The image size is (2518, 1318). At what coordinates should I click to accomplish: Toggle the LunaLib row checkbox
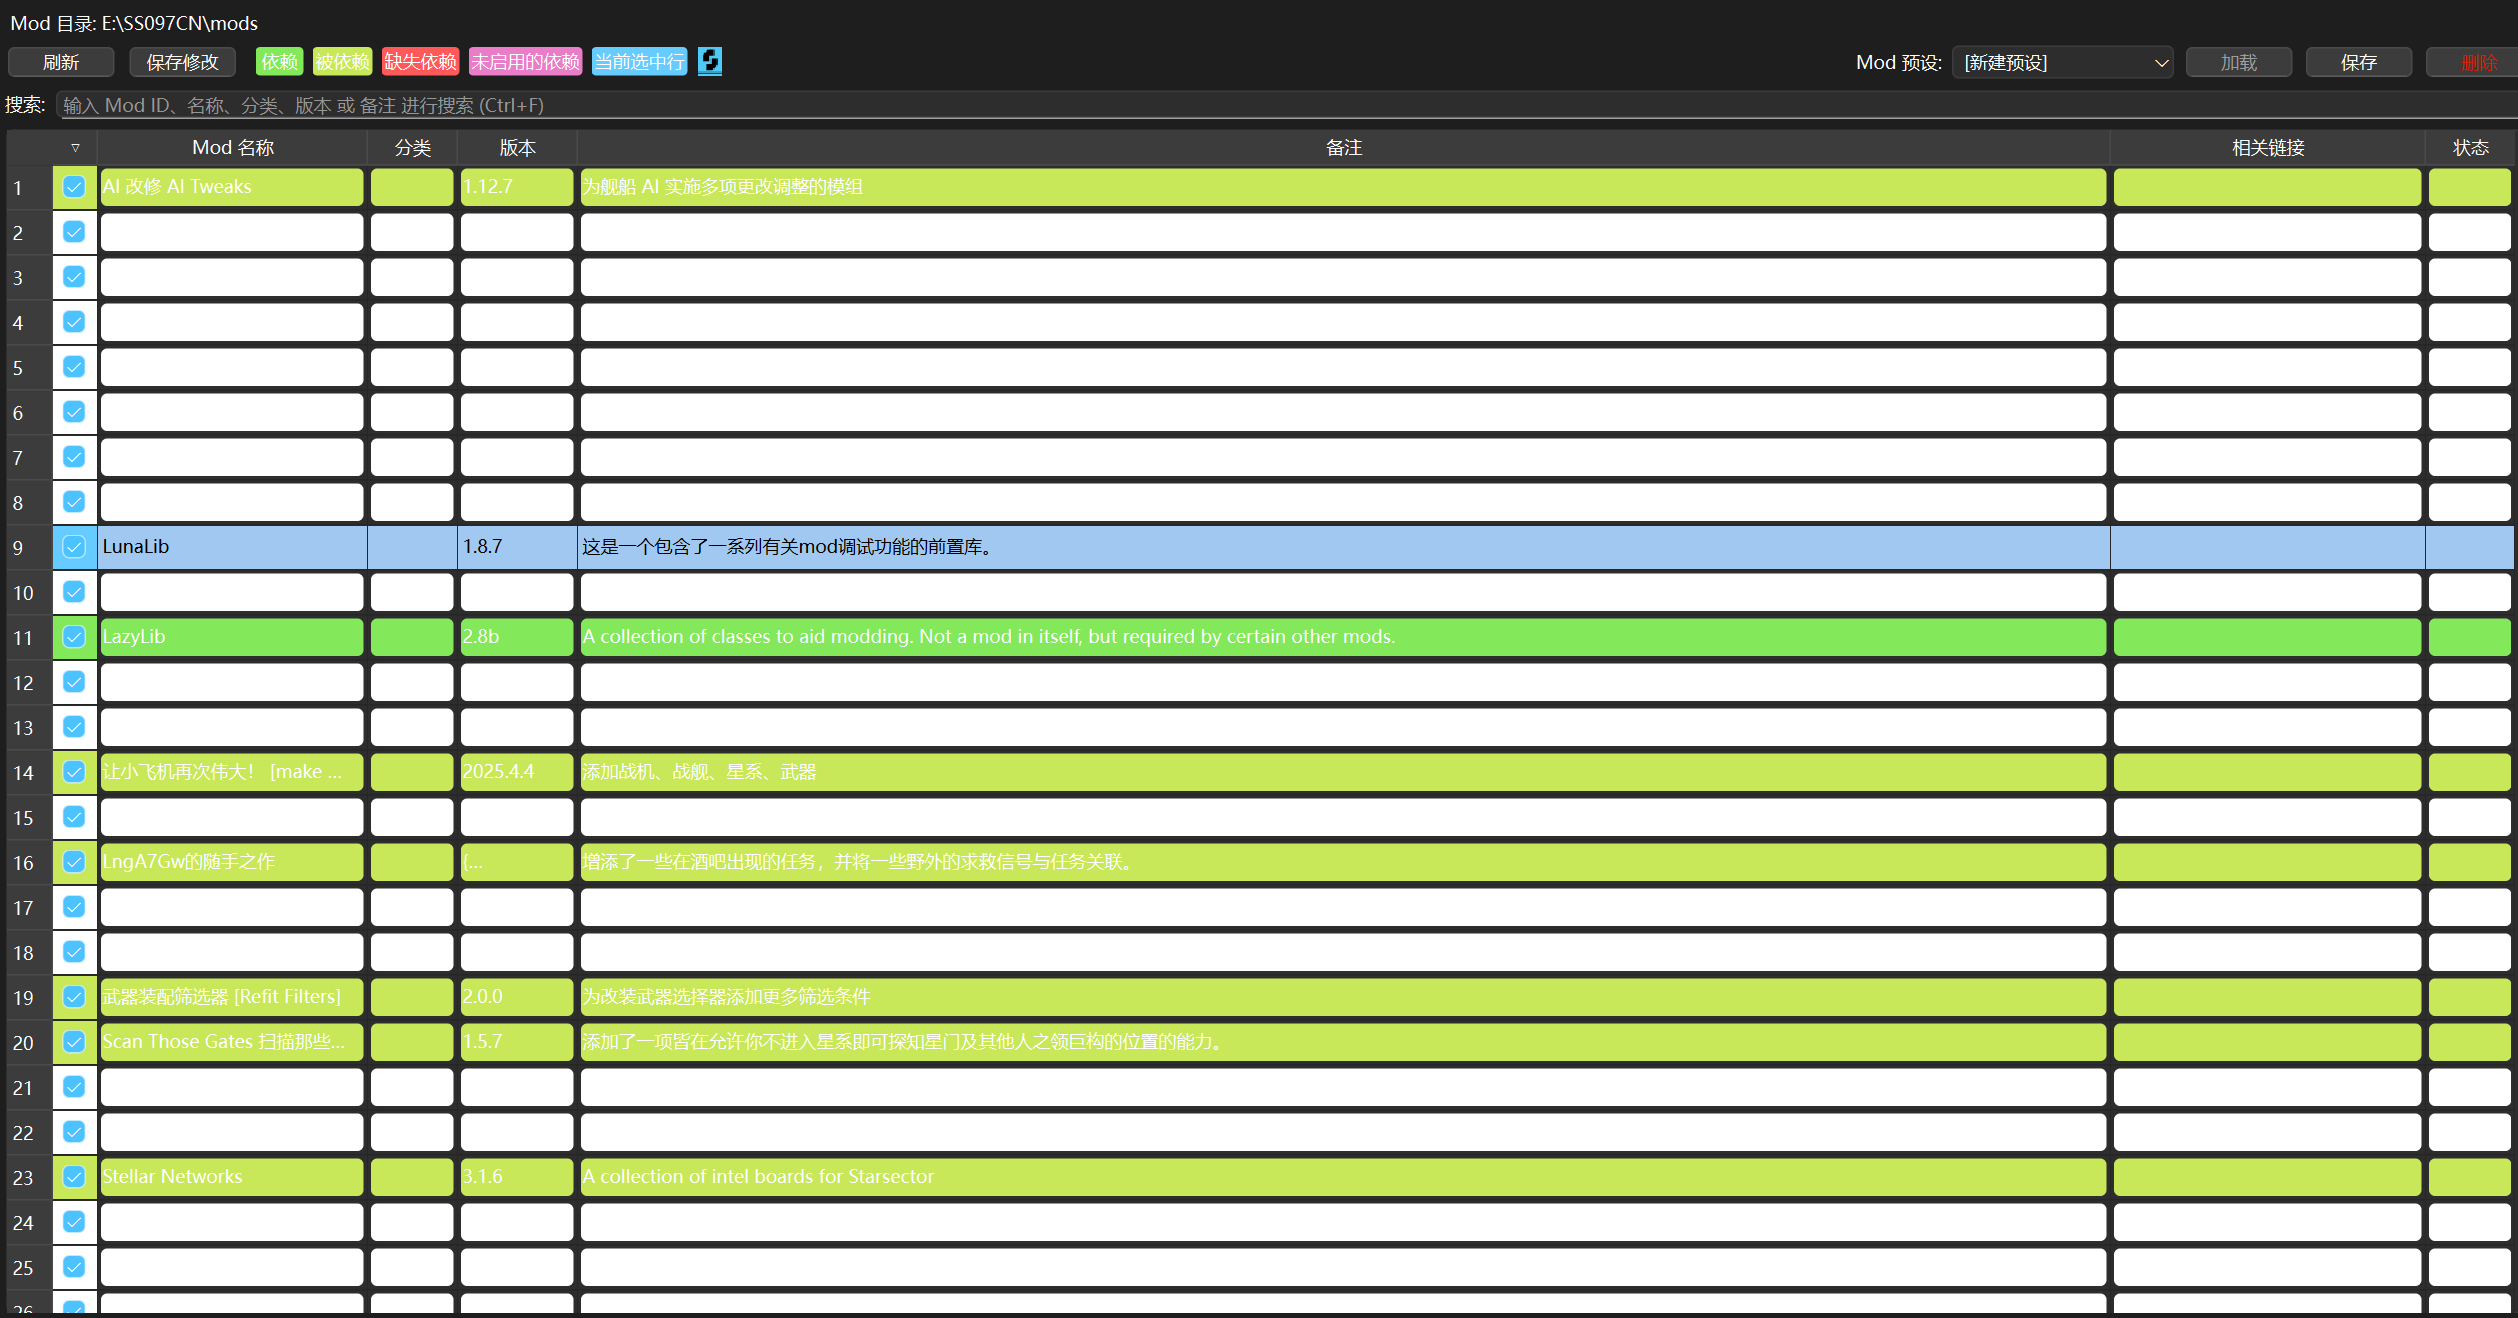coord(74,547)
